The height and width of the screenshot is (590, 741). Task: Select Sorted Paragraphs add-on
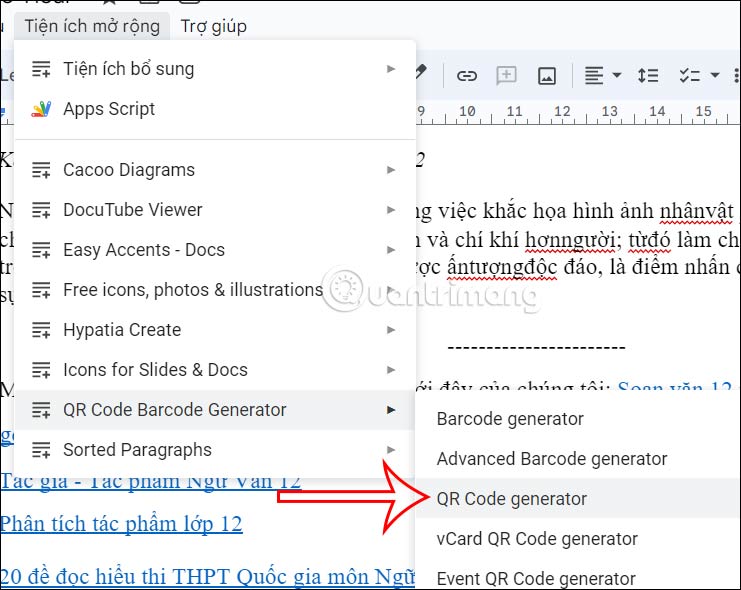coord(215,450)
